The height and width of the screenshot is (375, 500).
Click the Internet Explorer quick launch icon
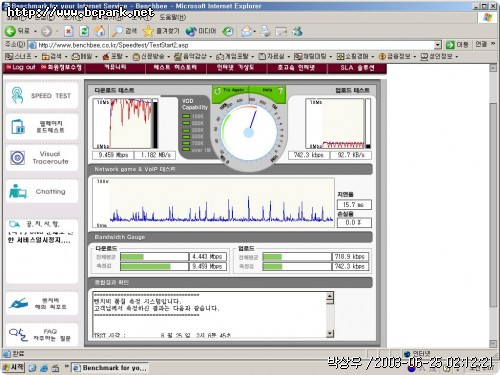(44, 368)
